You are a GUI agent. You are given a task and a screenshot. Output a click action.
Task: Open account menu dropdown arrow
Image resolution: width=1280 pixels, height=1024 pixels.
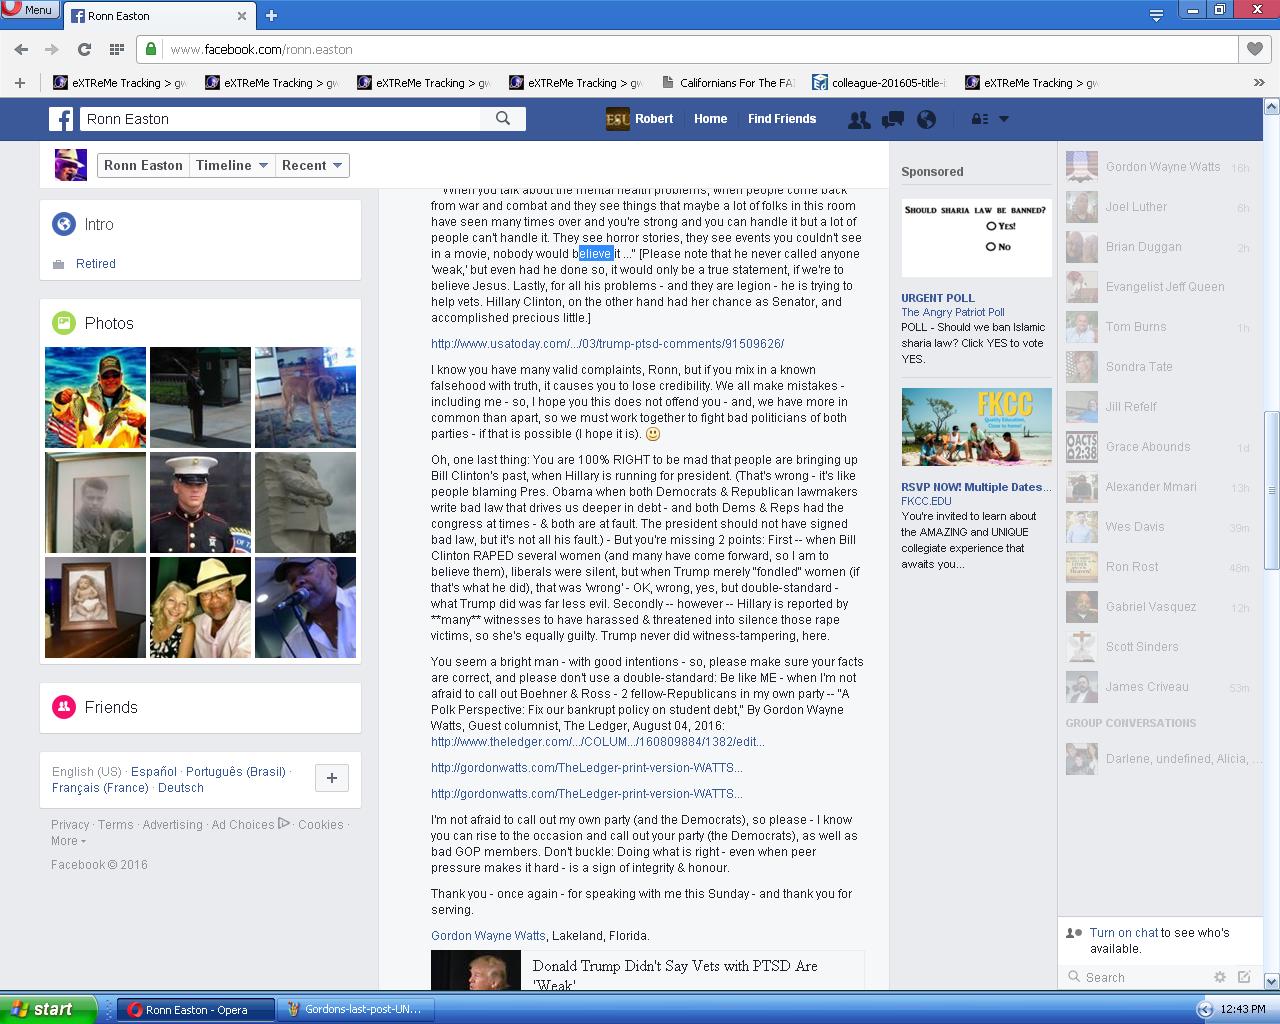pos(1004,119)
